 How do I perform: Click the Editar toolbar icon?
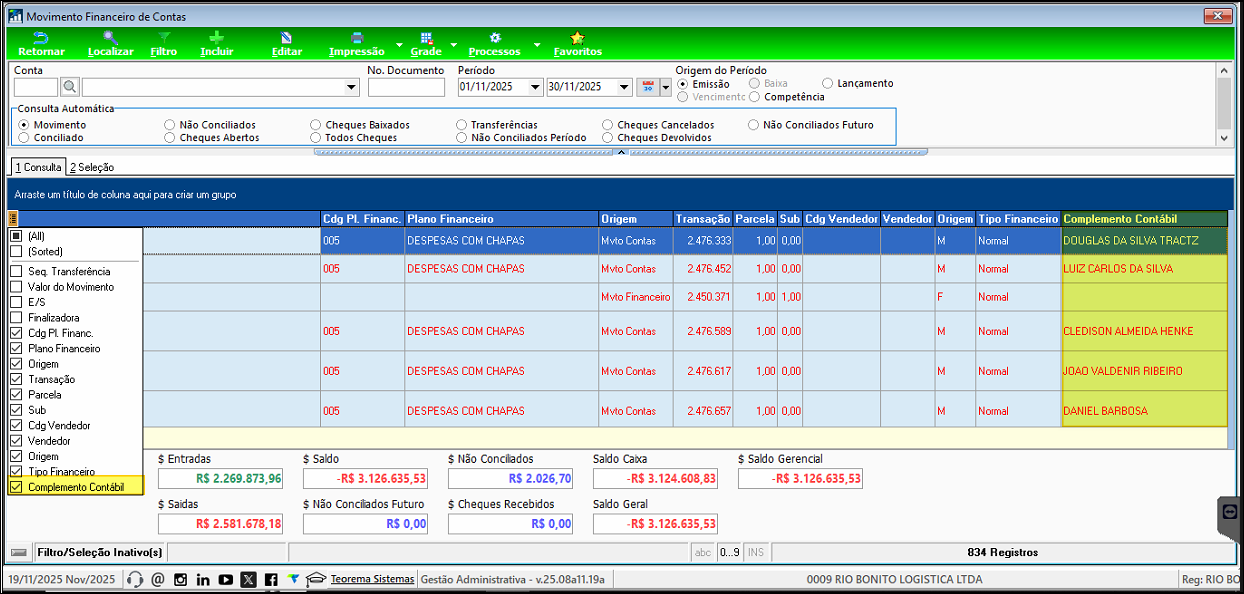tap(286, 38)
